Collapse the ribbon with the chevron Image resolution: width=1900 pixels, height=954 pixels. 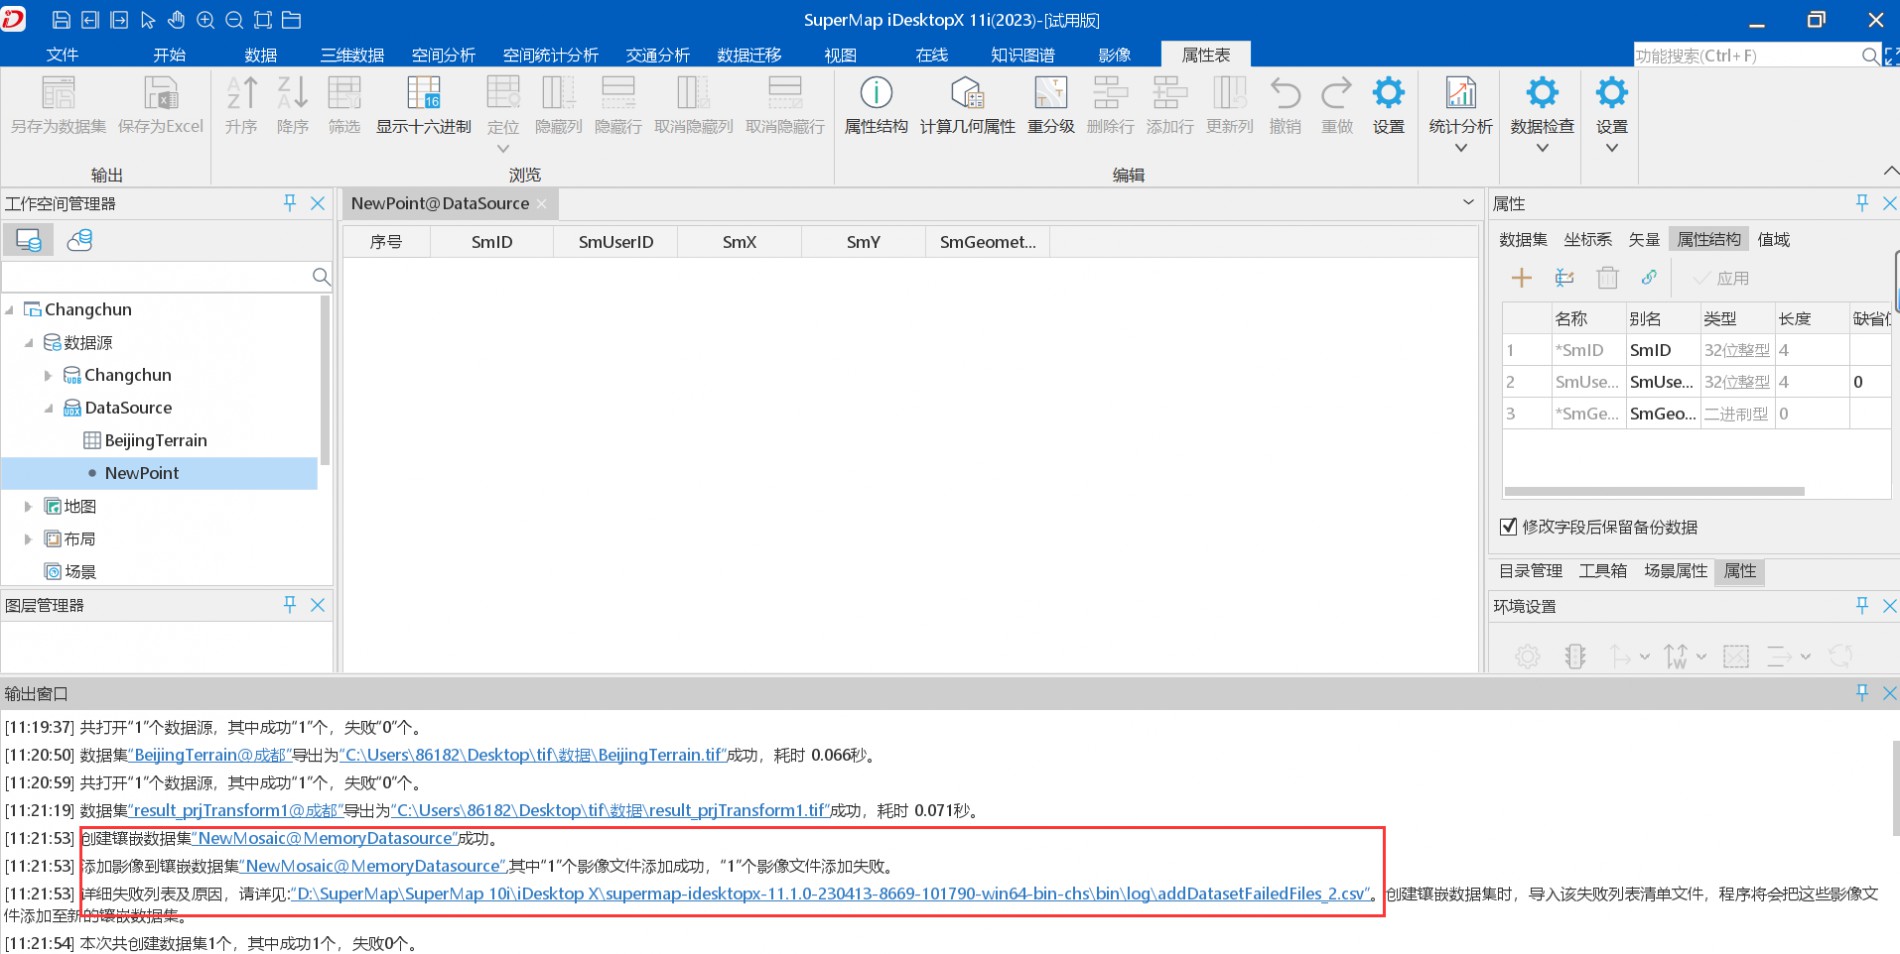point(1890,171)
